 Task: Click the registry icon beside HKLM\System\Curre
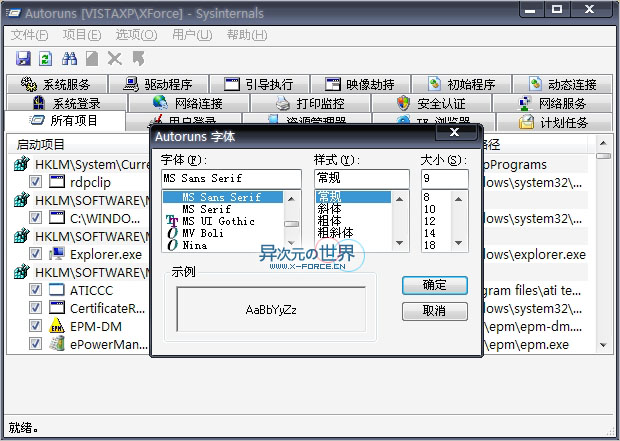(22, 164)
